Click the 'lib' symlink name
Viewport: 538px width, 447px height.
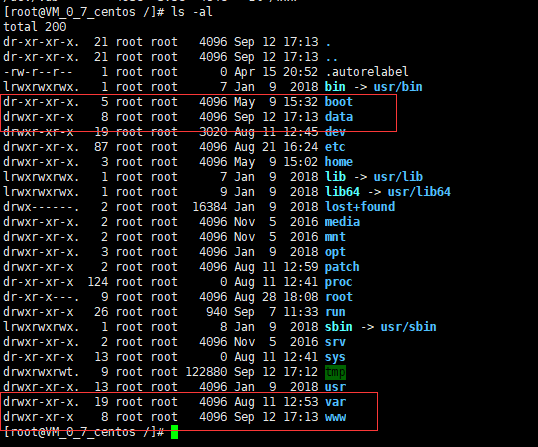click(335, 177)
